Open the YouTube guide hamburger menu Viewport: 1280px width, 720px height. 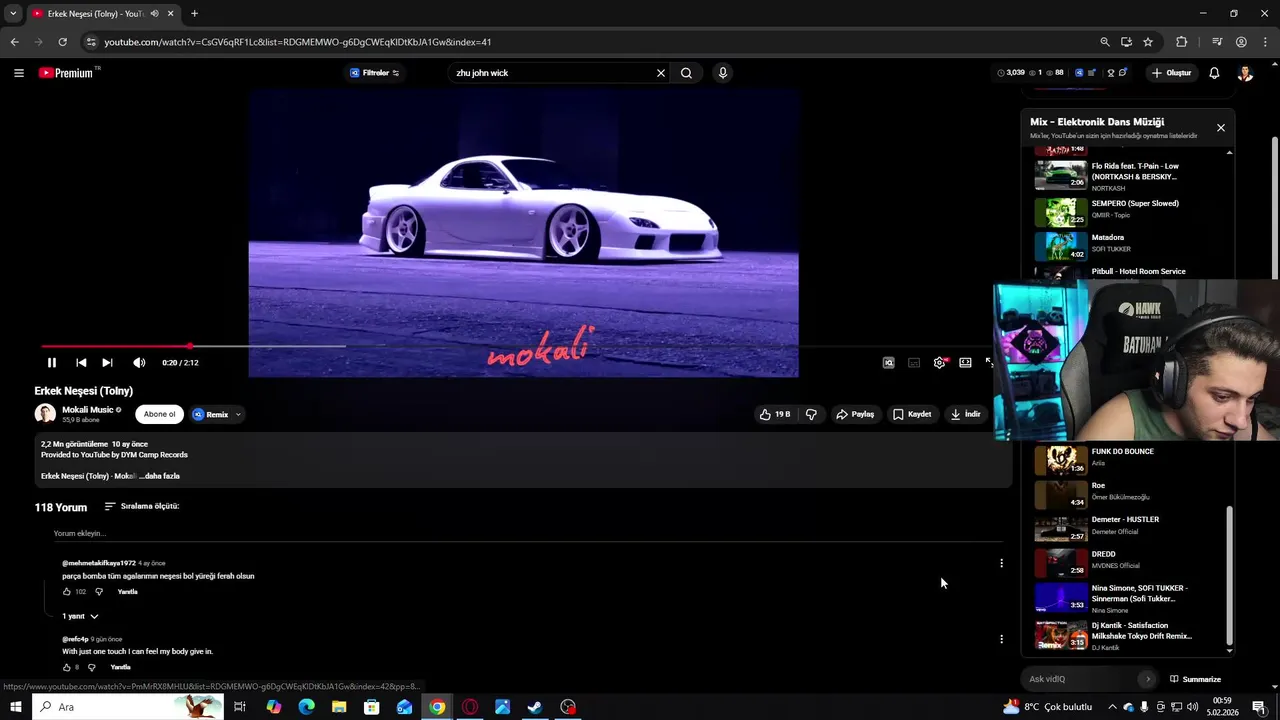(x=18, y=73)
